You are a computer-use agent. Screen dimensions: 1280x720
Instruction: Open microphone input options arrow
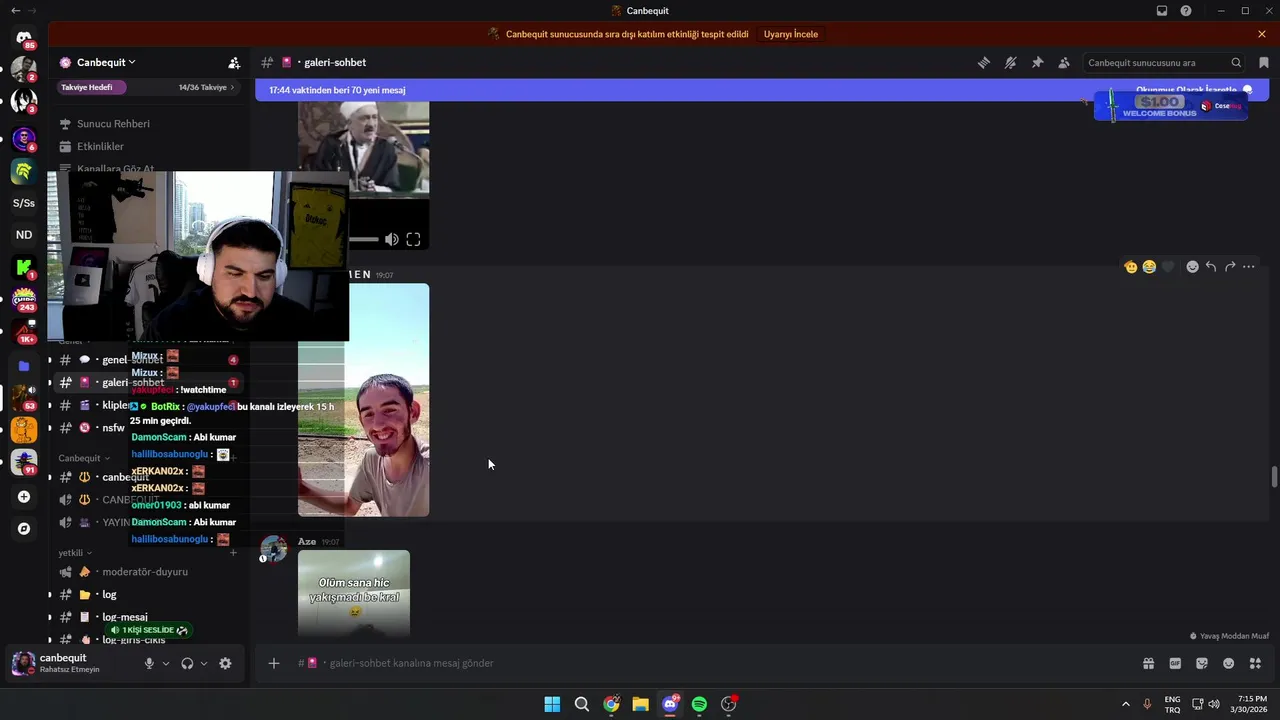pyautogui.click(x=166, y=663)
